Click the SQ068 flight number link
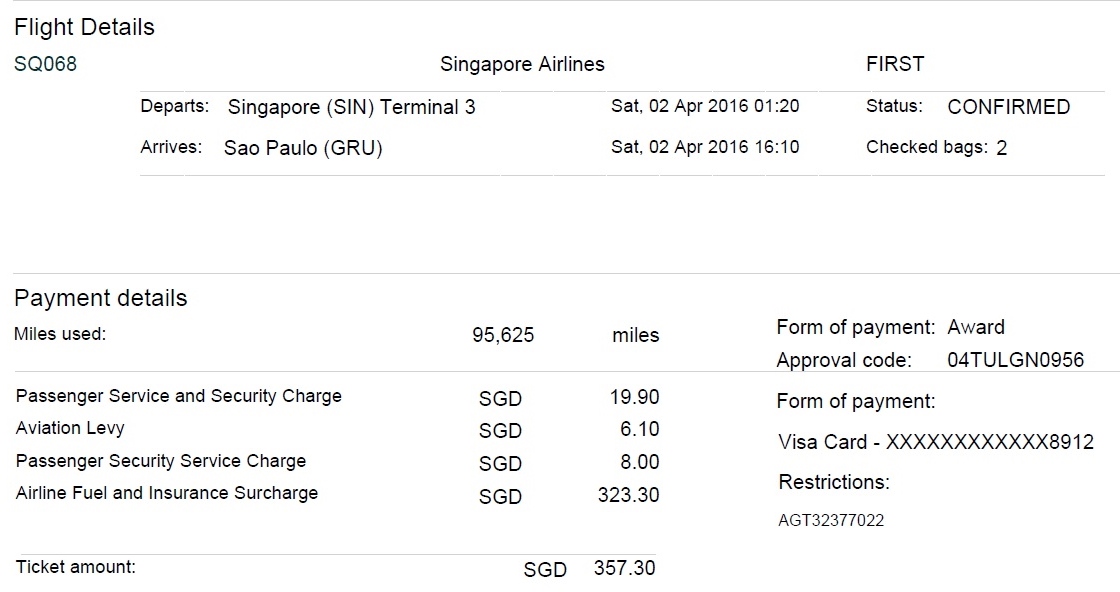This screenshot has width=1120, height=592. 45,64
